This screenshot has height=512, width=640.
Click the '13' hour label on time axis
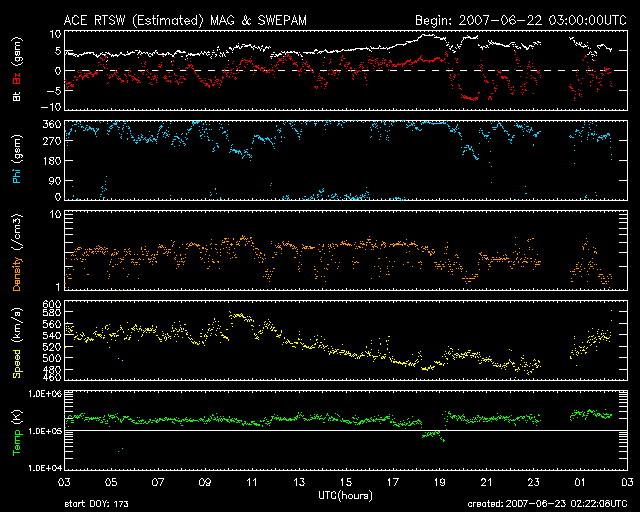299,483
